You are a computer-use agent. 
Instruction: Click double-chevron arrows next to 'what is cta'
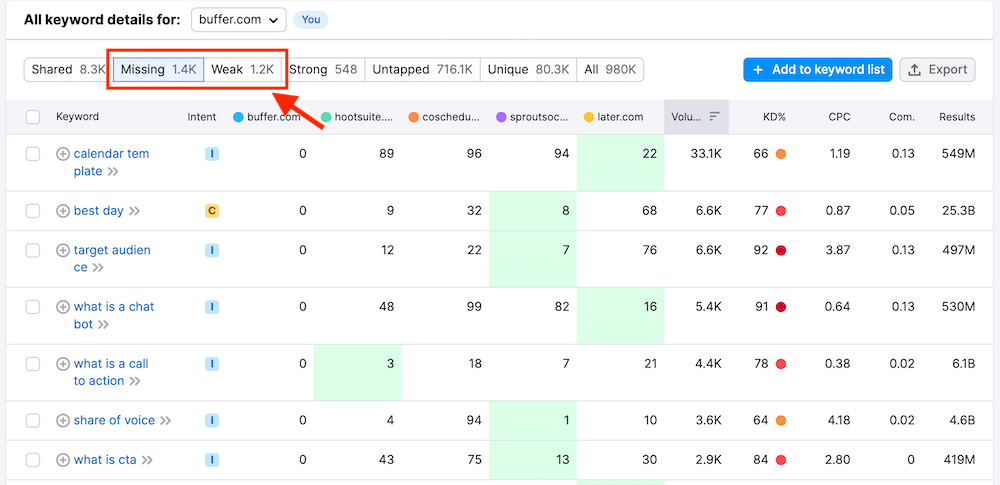(x=147, y=461)
